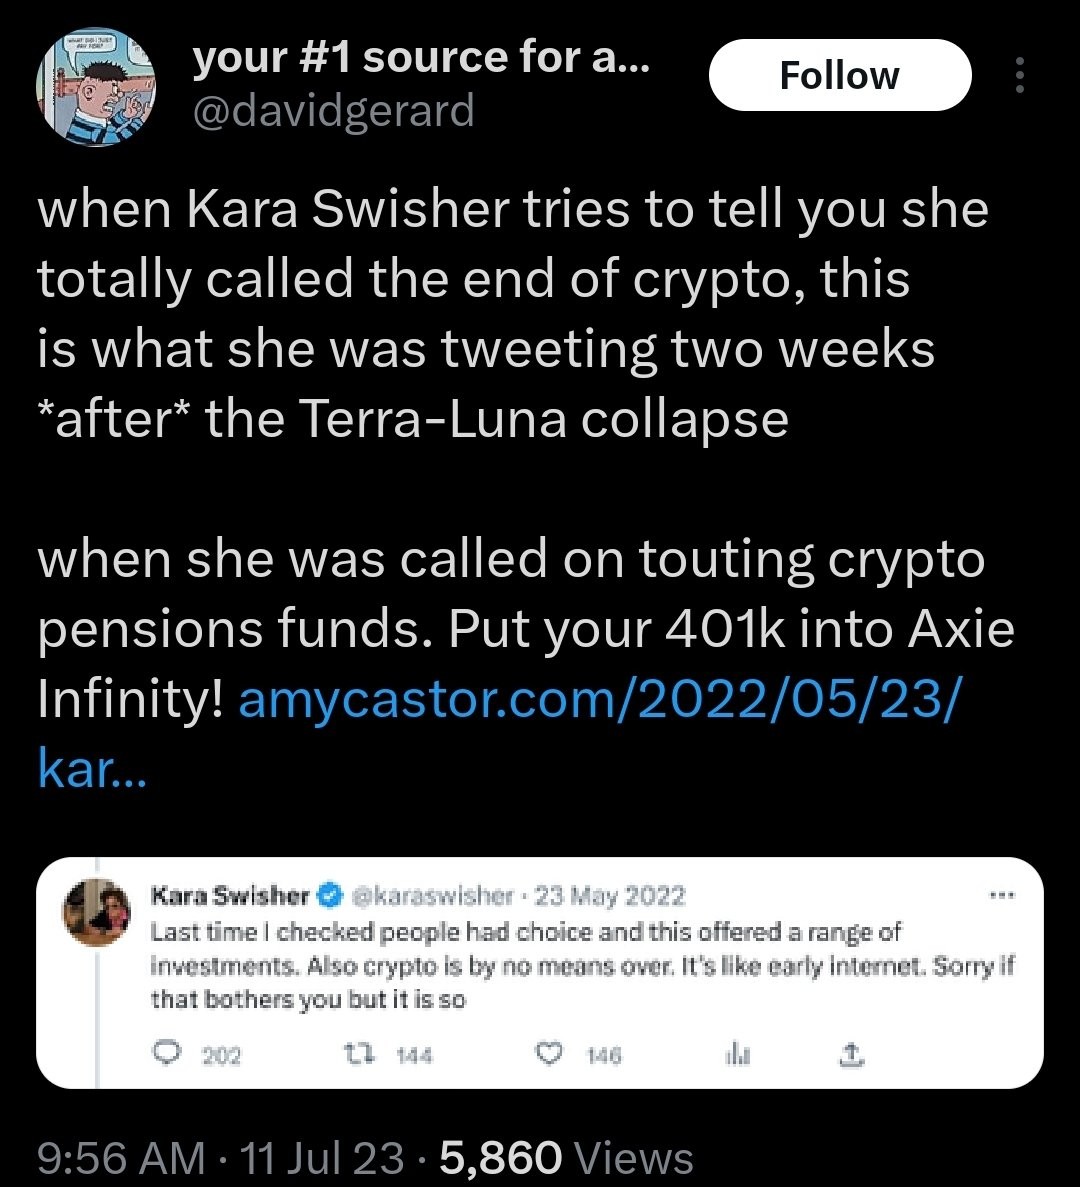Open quoted tweet's three-dot menu
Screen dimensions: 1080x1187
(1002, 896)
